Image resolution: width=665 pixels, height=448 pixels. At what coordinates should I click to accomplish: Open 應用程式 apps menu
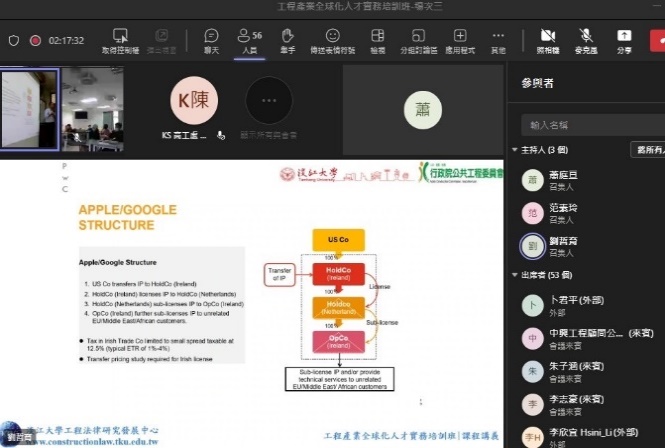click(x=460, y=42)
